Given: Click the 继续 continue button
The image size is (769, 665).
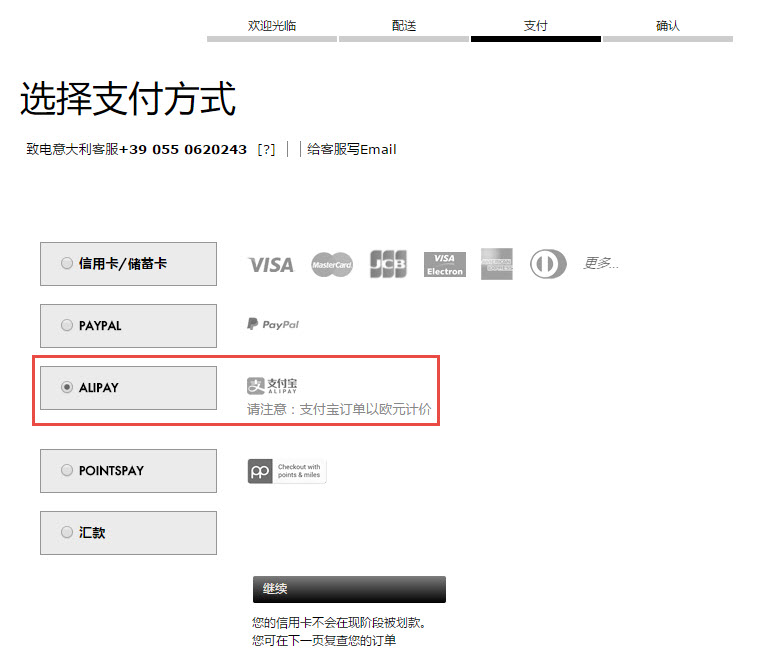Looking at the screenshot, I should (x=349, y=589).
